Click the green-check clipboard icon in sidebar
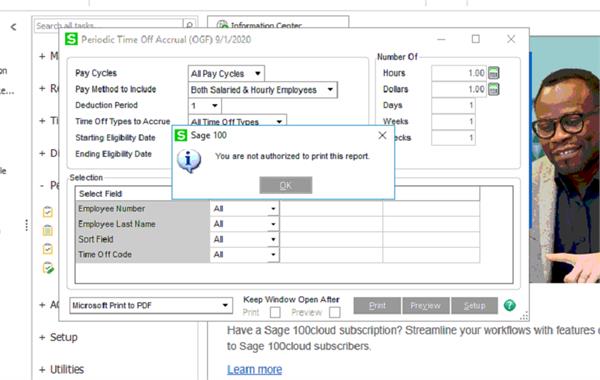Image resolution: width=600 pixels, height=380 pixels. pyautogui.click(x=48, y=268)
